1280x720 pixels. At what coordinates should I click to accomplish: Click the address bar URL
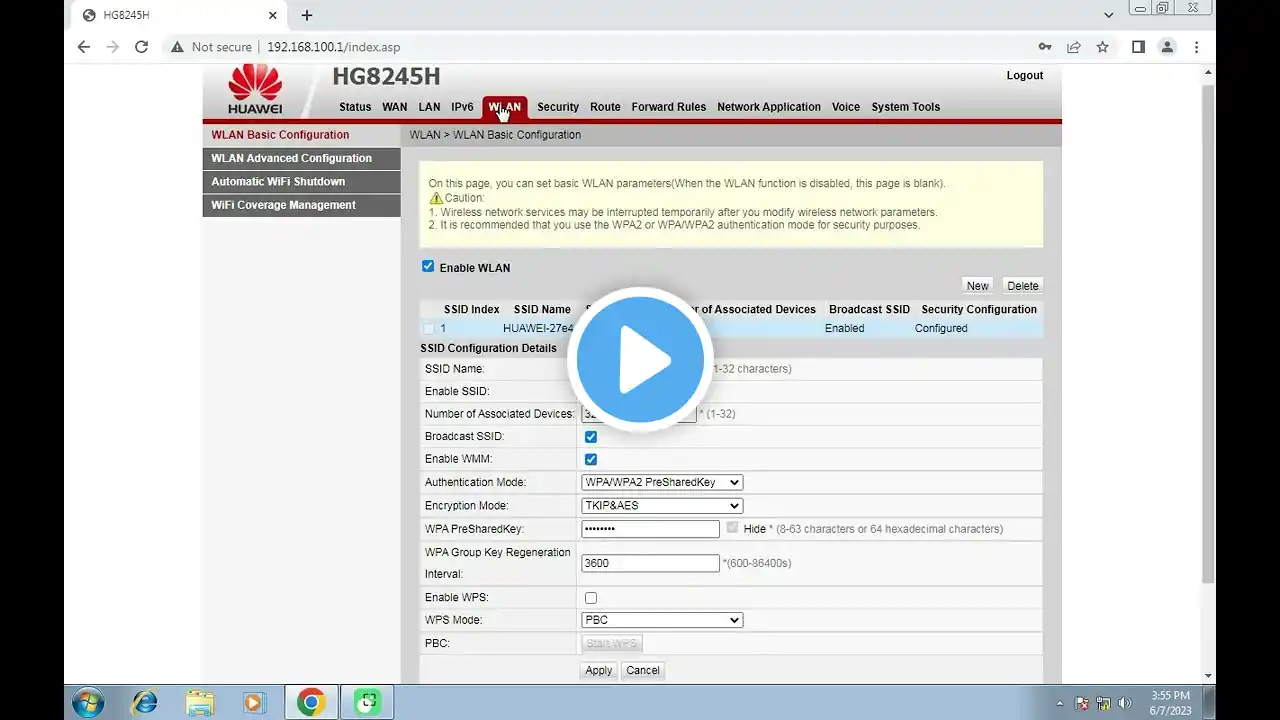tap(333, 47)
